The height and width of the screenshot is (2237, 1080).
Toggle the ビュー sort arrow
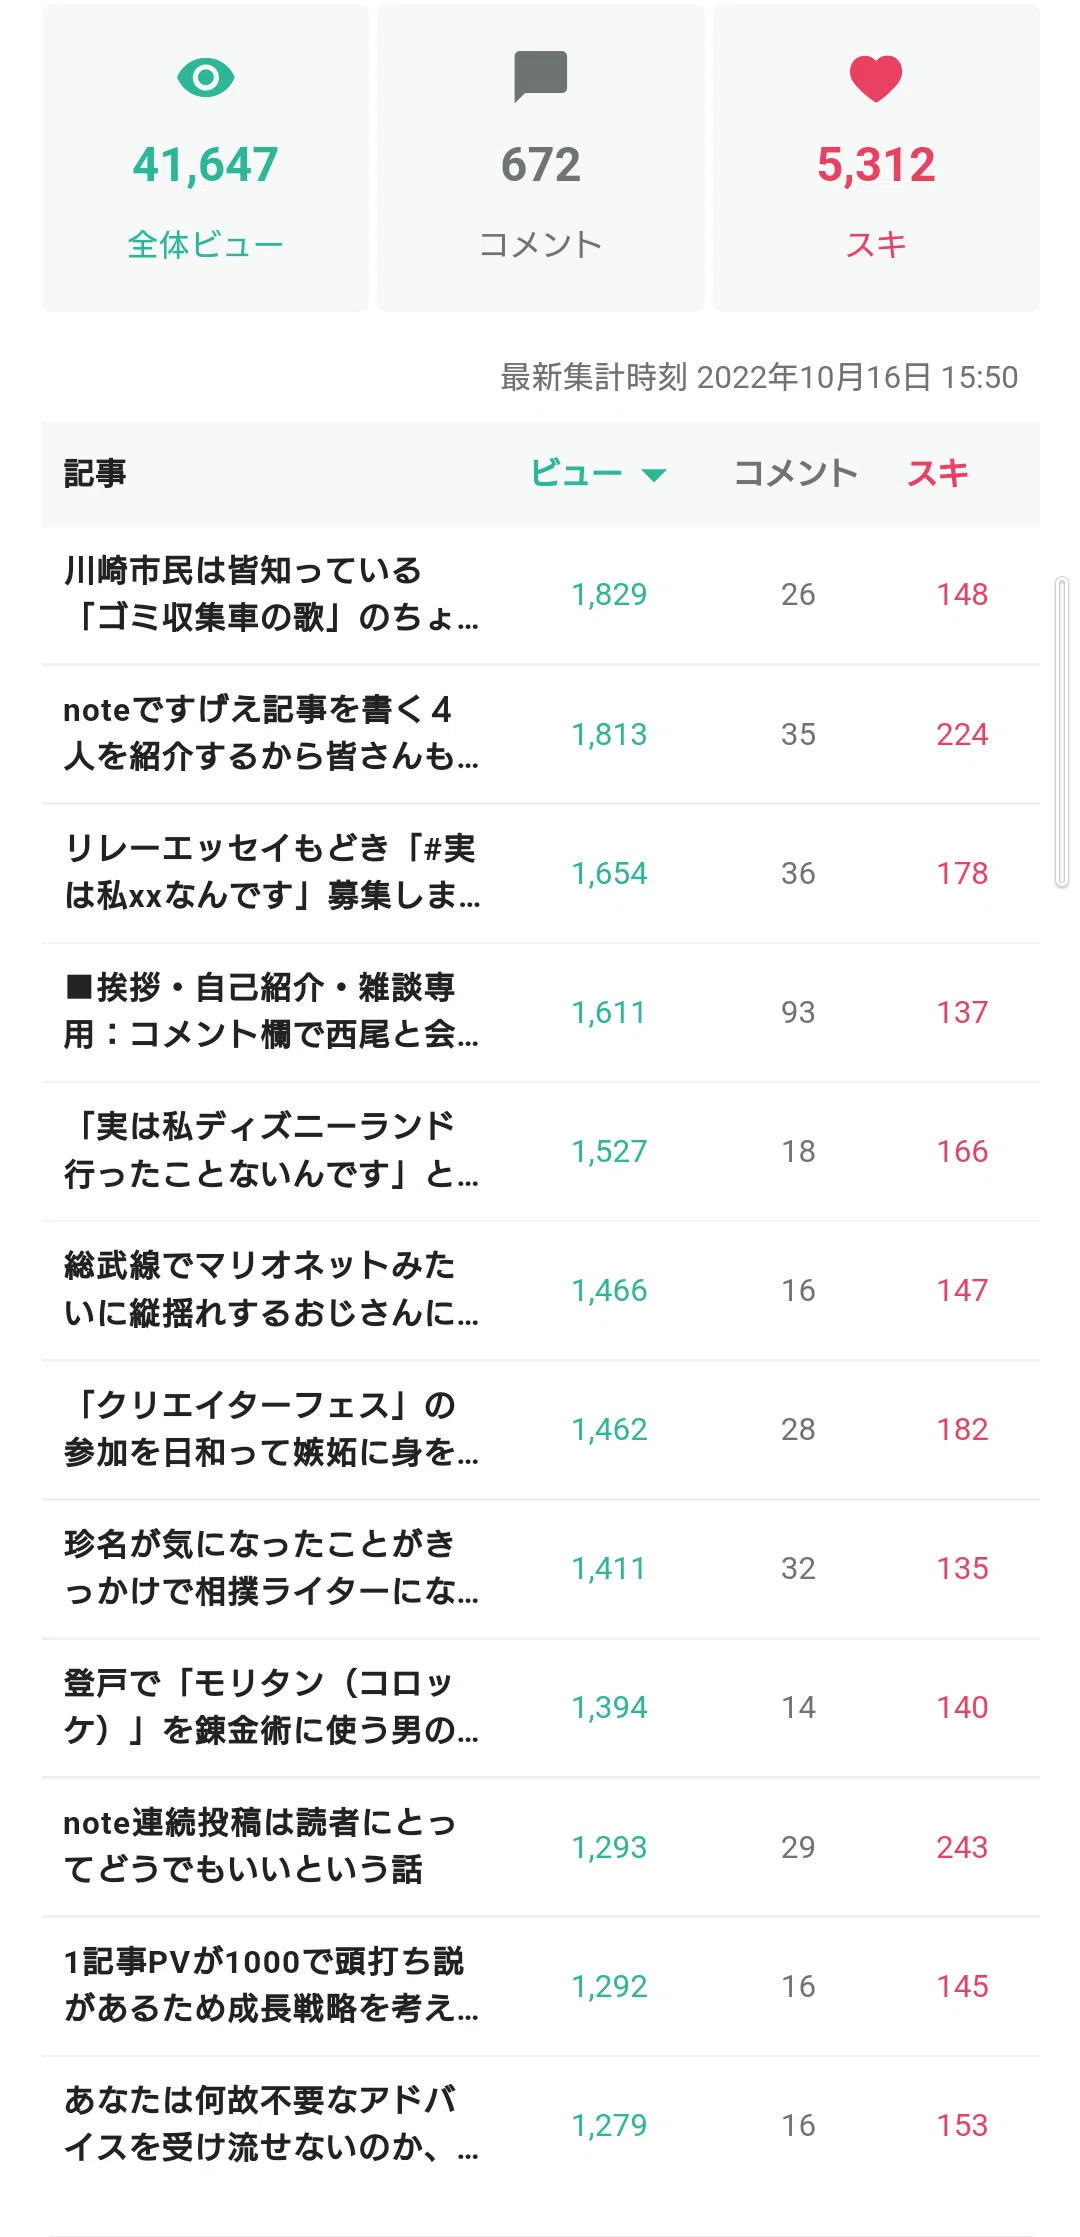click(654, 475)
